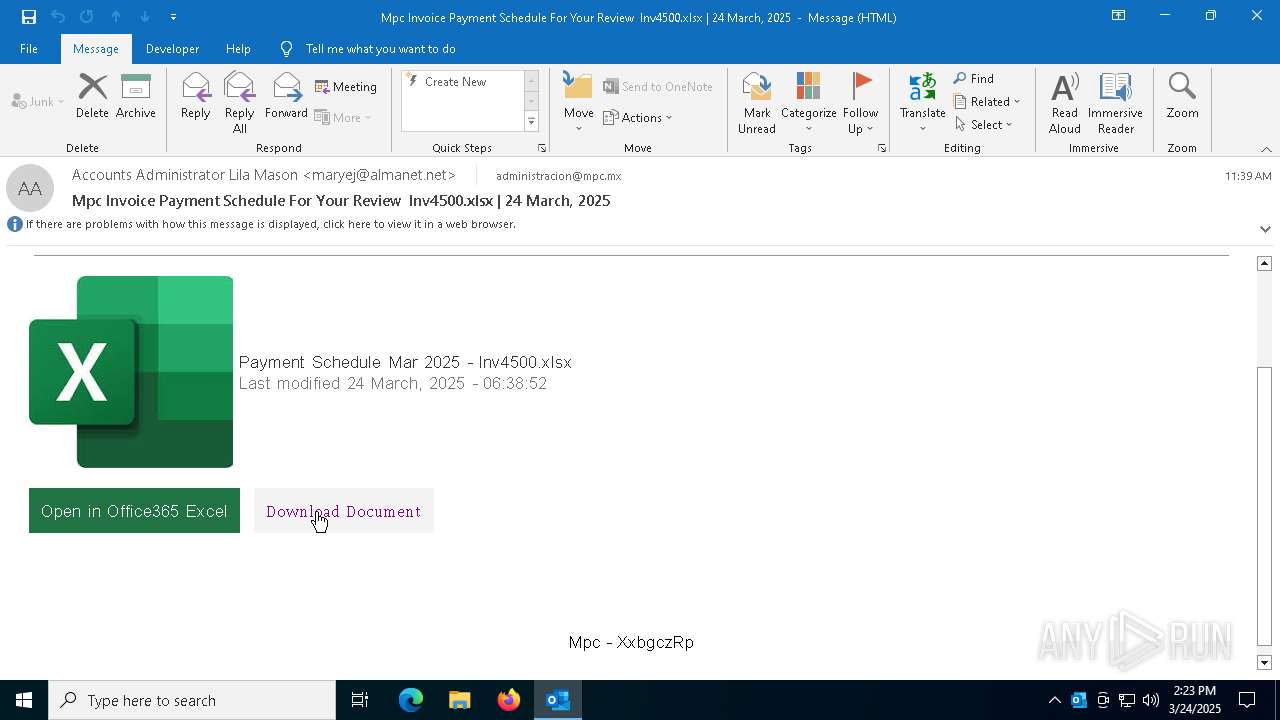Open Customize Quick Access Toolbar dropdown
The image size is (1280, 720).
[174, 17]
